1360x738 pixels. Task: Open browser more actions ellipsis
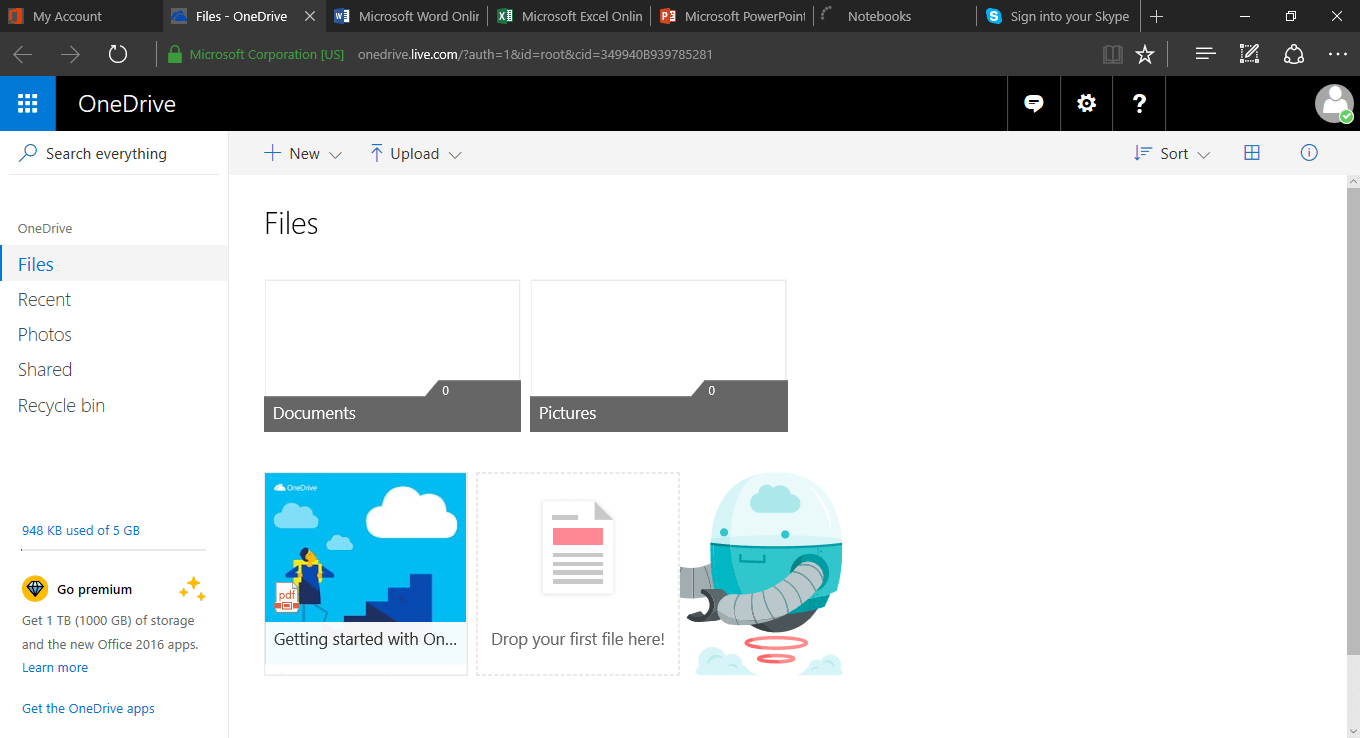tap(1338, 54)
